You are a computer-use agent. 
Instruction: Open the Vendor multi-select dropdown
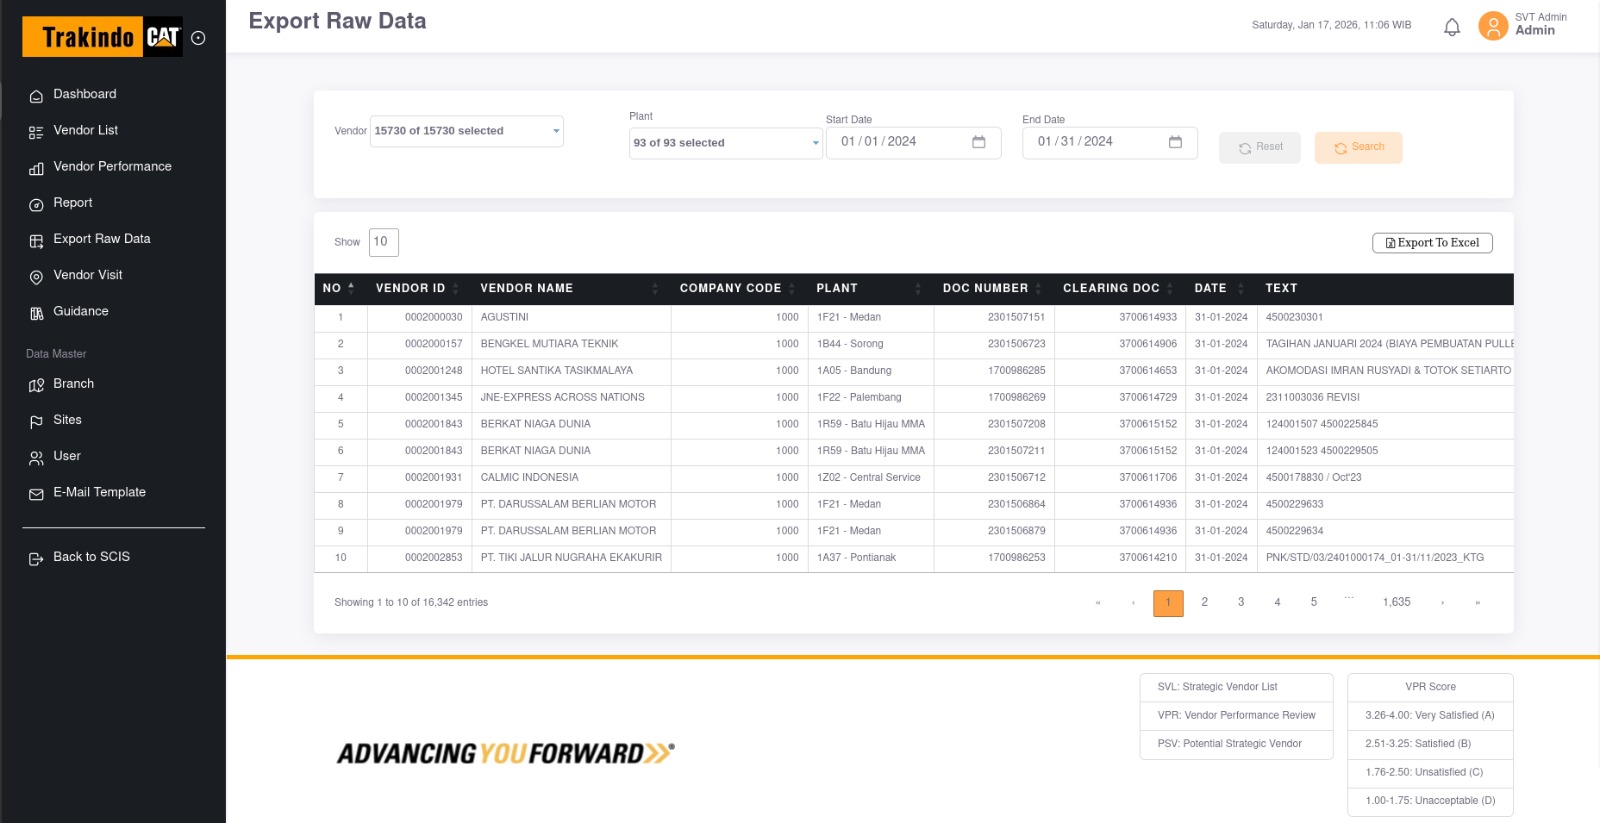(x=467, y=131)
